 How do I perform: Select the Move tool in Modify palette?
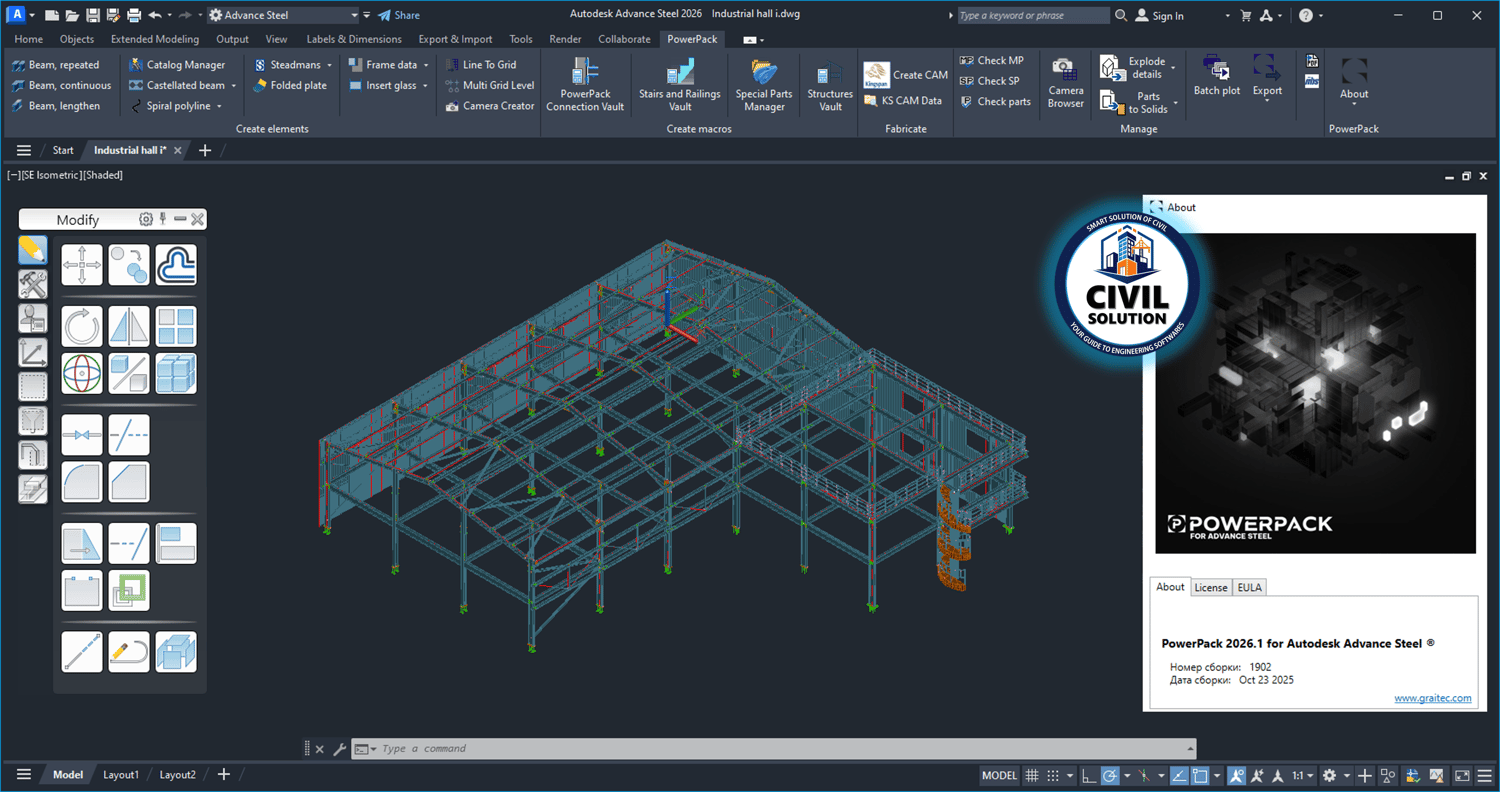pyautogui.click(x=82, y=265)
